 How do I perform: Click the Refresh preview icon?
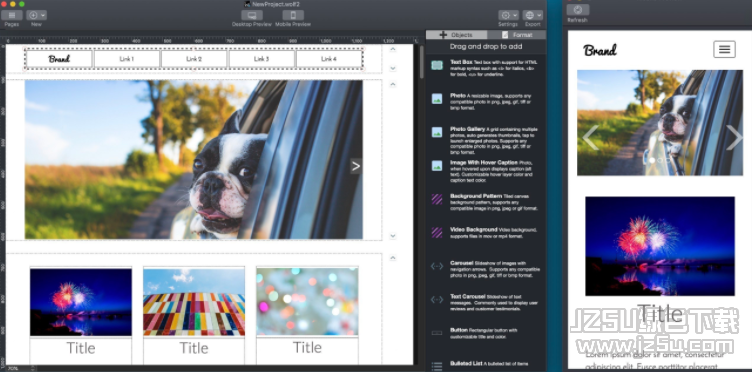click(577, 10)
